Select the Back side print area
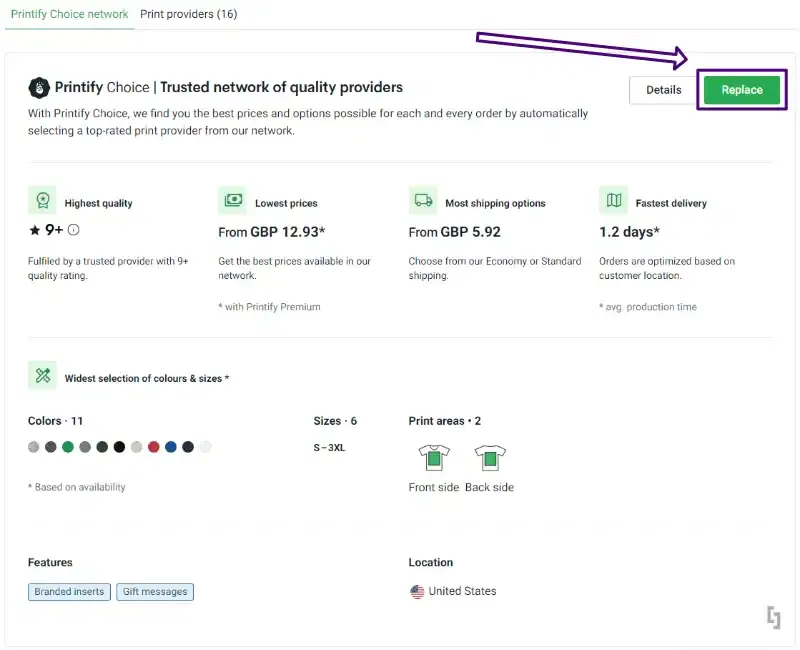800x650 pixels. 489,457
